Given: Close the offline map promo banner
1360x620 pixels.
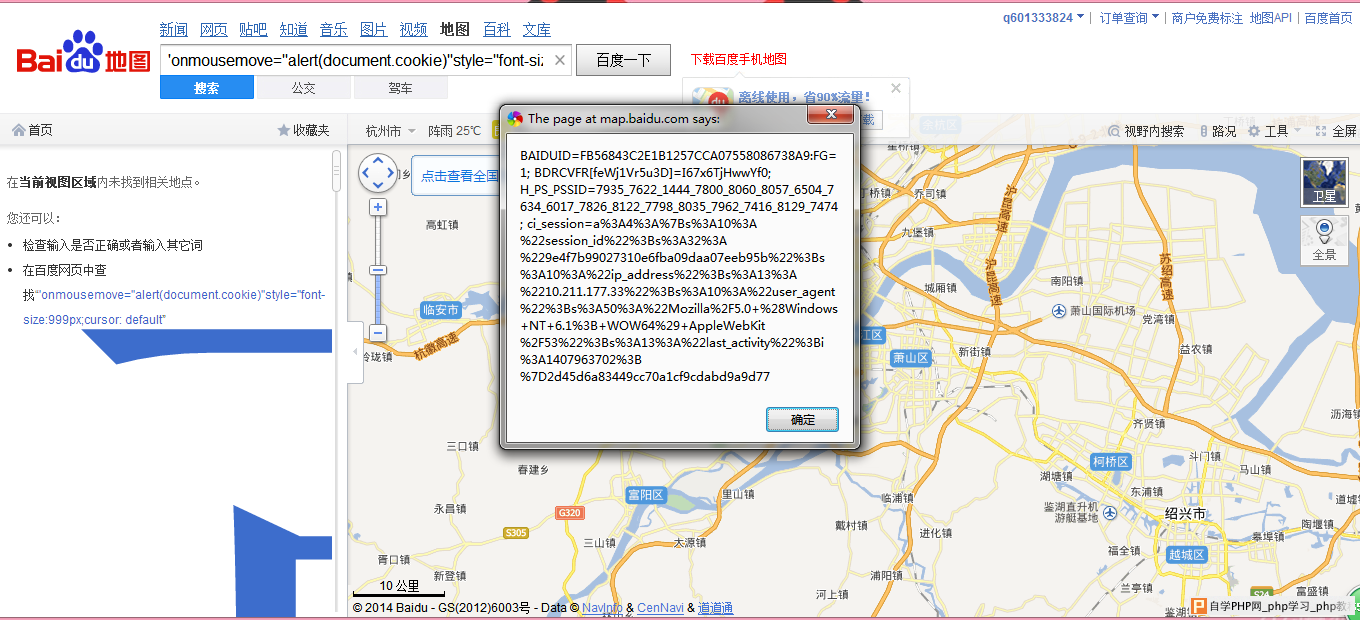Looking at the screenshot, I should [896, 88].
